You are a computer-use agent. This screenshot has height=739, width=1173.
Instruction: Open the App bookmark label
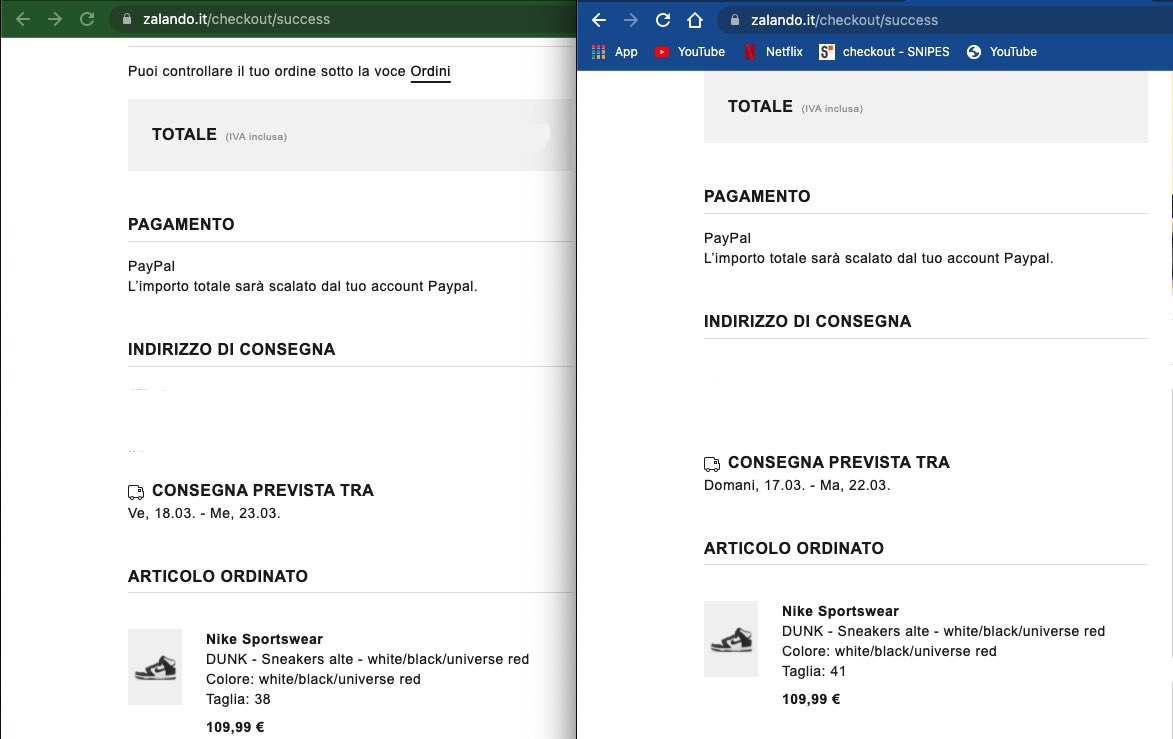click(626, 52)
